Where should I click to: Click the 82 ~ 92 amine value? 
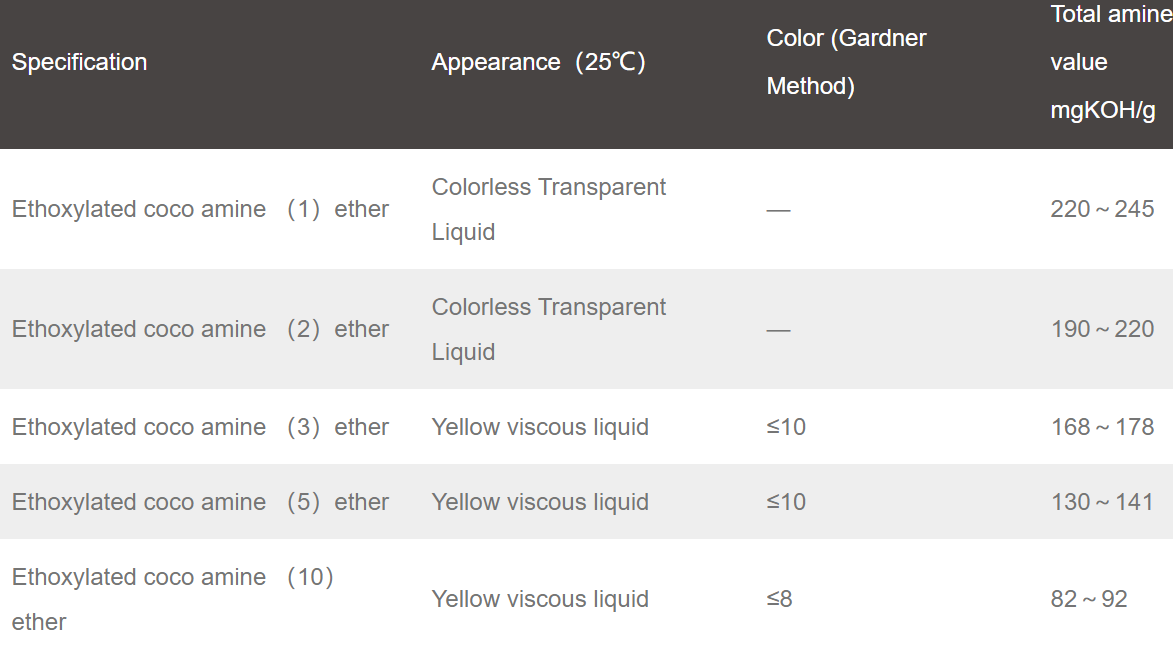tap(1088, 599)
